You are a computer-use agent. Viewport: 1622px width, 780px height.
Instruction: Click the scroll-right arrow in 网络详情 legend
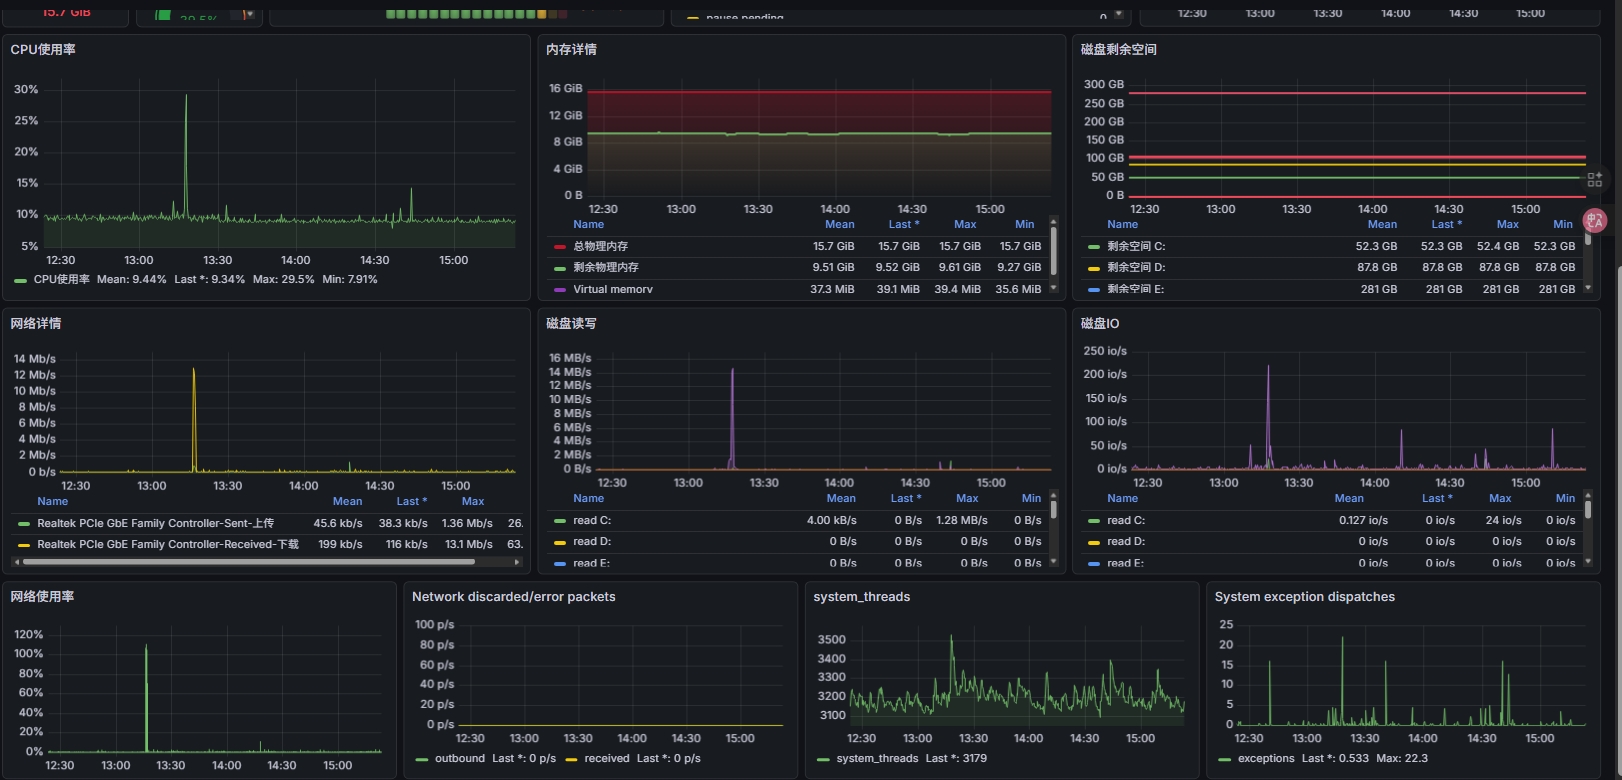pyautogui.click(x=517, y=562)
